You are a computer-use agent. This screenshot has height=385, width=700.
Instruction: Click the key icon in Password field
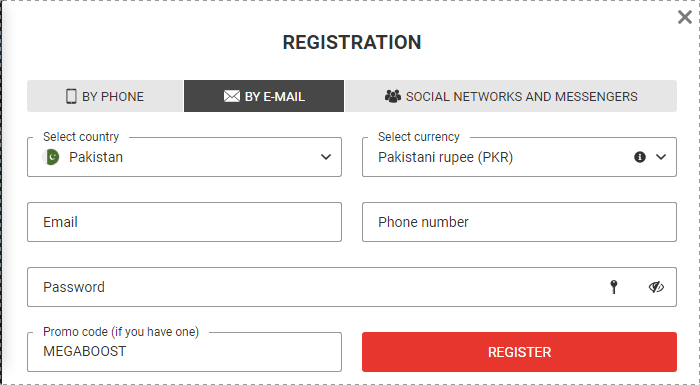(x=614, y=287)
